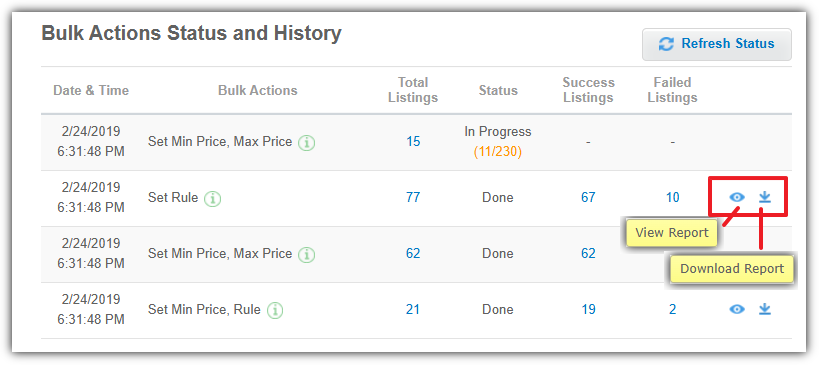Viewport: 819px width, 365px height.
Task: Download report for Set Min Price, Rule row
Action: tap(765, 310)
